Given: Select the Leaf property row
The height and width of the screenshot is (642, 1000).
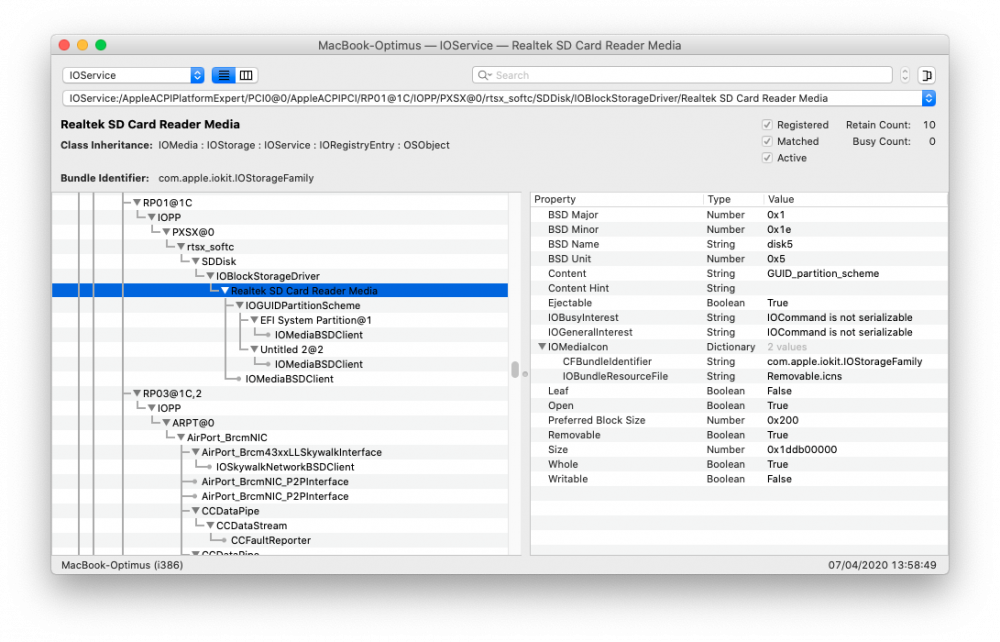Looking at the screenshot, I should tap(739, 391).
